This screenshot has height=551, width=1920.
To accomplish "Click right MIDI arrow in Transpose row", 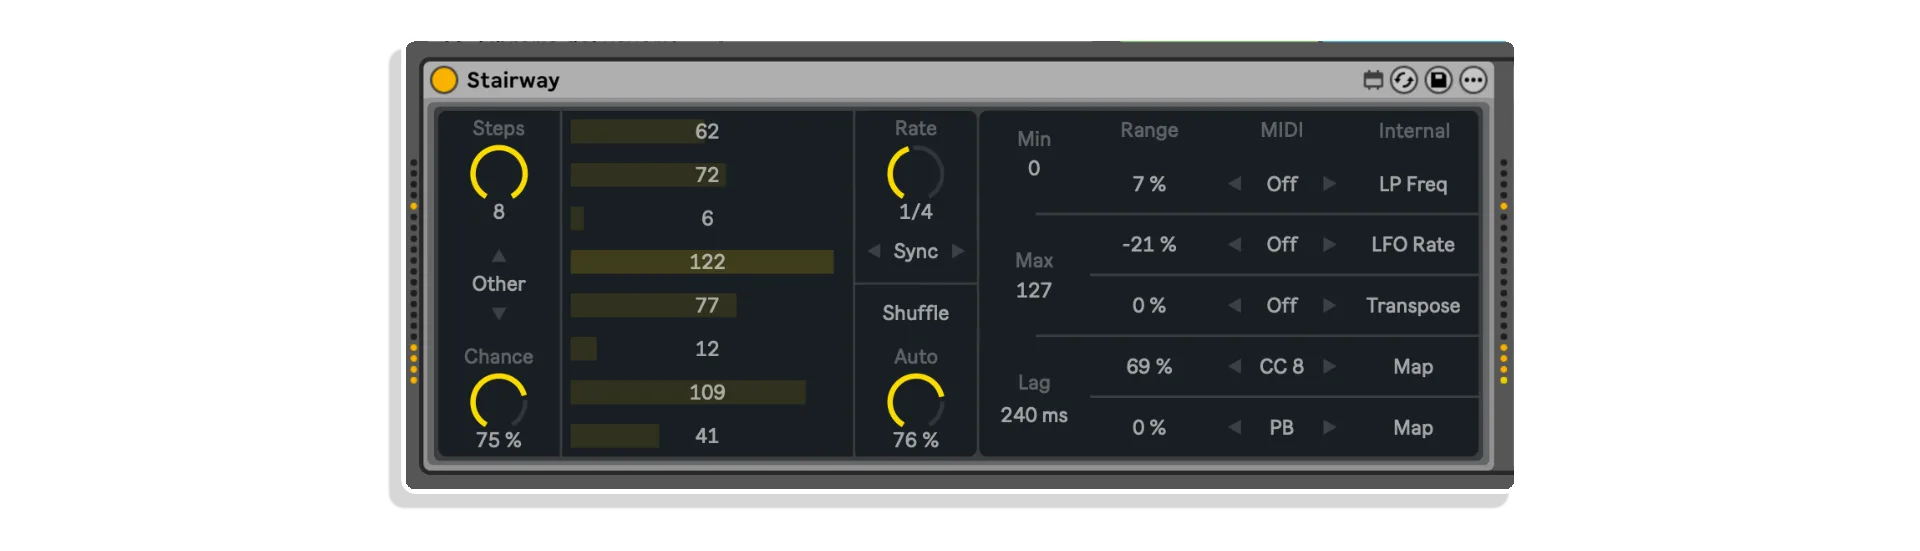I will pyautogui.click(x=1329, y=306).
